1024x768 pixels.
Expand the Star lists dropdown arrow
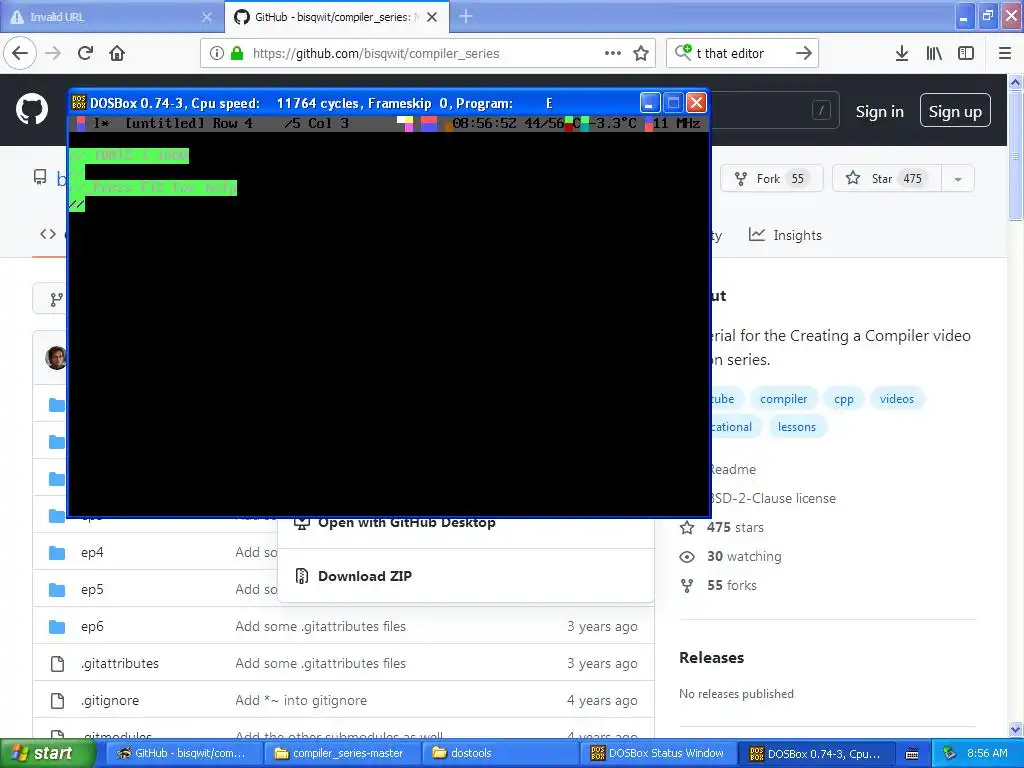point(957,178)
